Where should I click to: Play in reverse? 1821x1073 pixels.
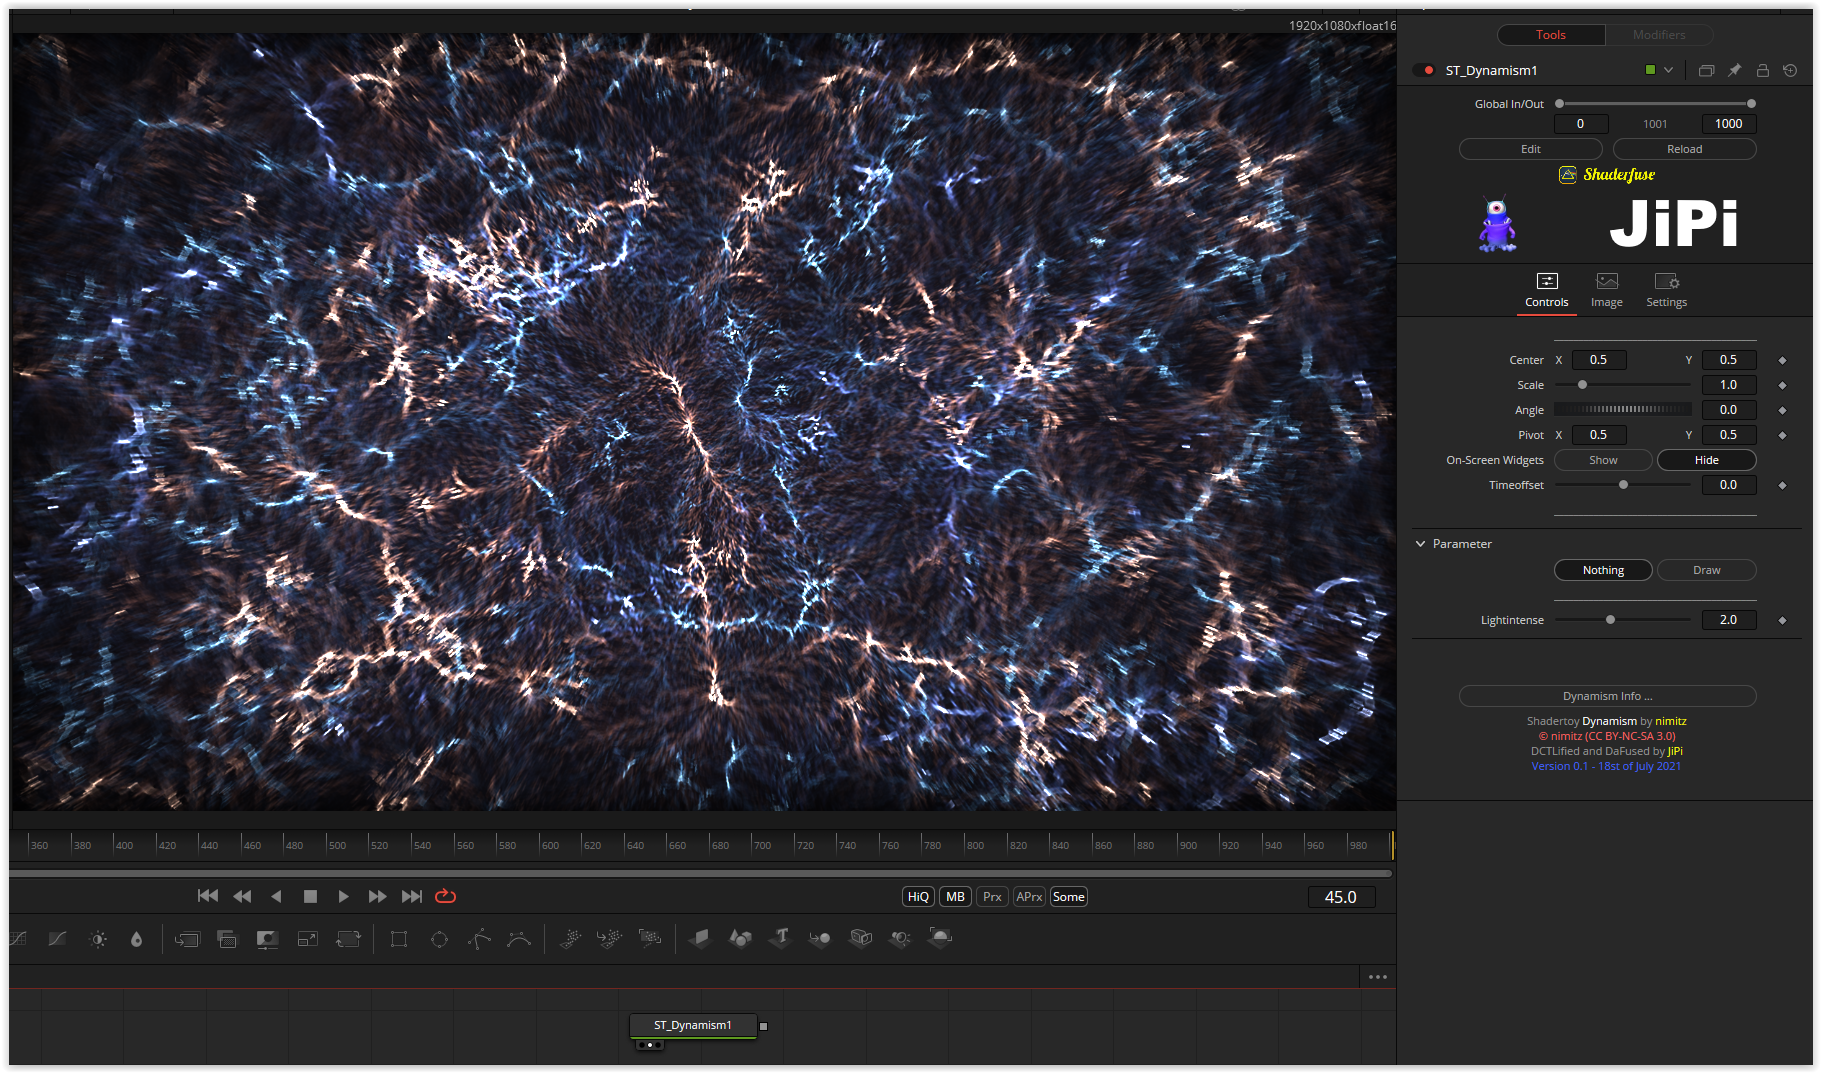pyautogui.click(x=276, y=896)
